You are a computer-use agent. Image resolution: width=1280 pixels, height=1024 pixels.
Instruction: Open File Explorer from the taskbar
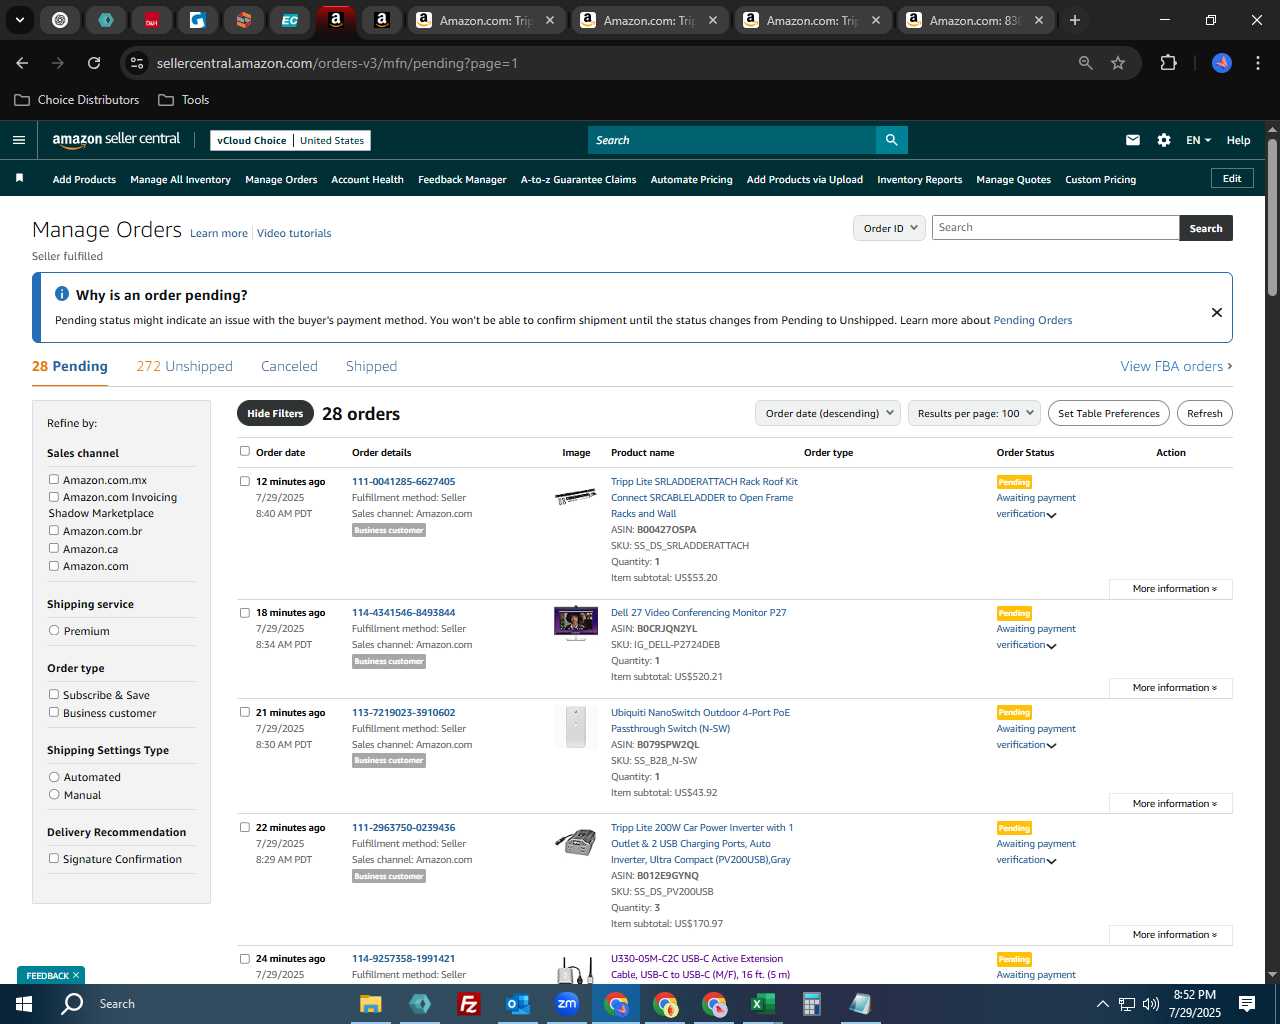tap(371, 1004)
